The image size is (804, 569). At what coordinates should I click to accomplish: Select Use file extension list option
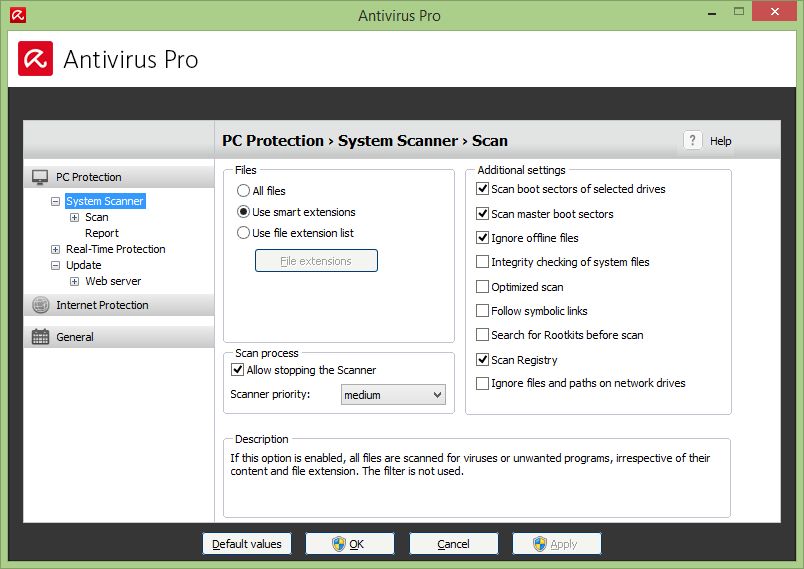(x=243, y=233)
